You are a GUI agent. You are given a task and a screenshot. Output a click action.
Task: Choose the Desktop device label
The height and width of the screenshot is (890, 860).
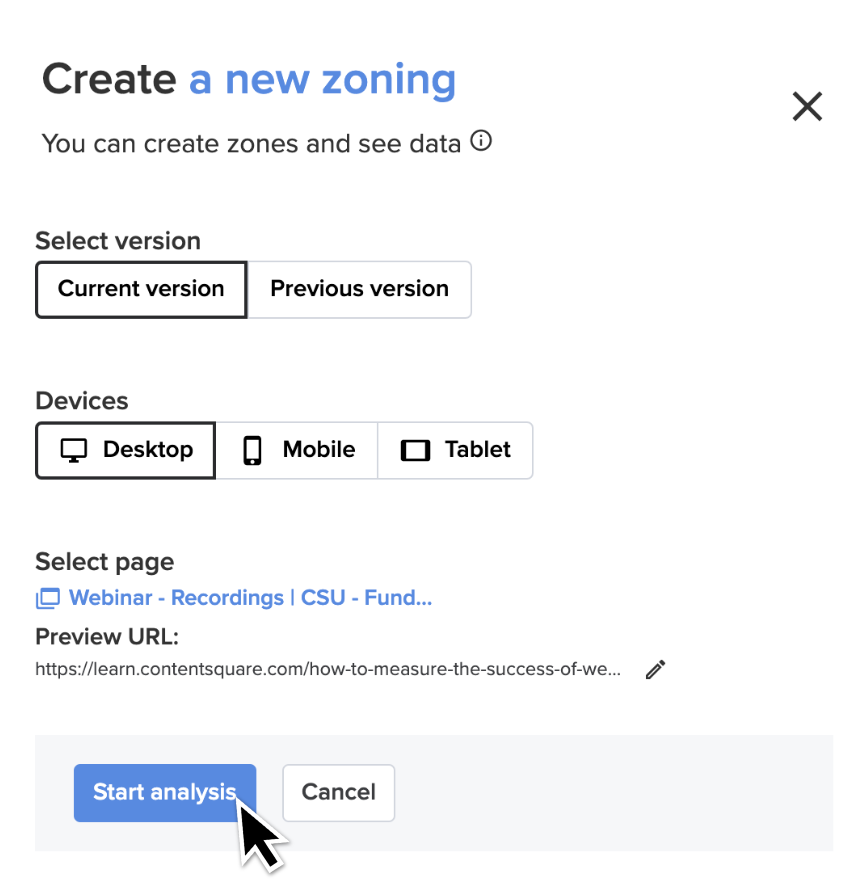(x=148, y=450)
